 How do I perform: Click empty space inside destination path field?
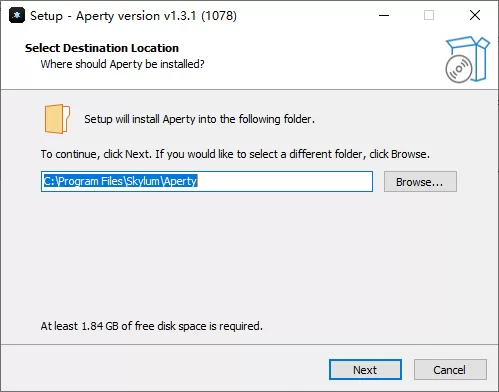tap(285, 182)
